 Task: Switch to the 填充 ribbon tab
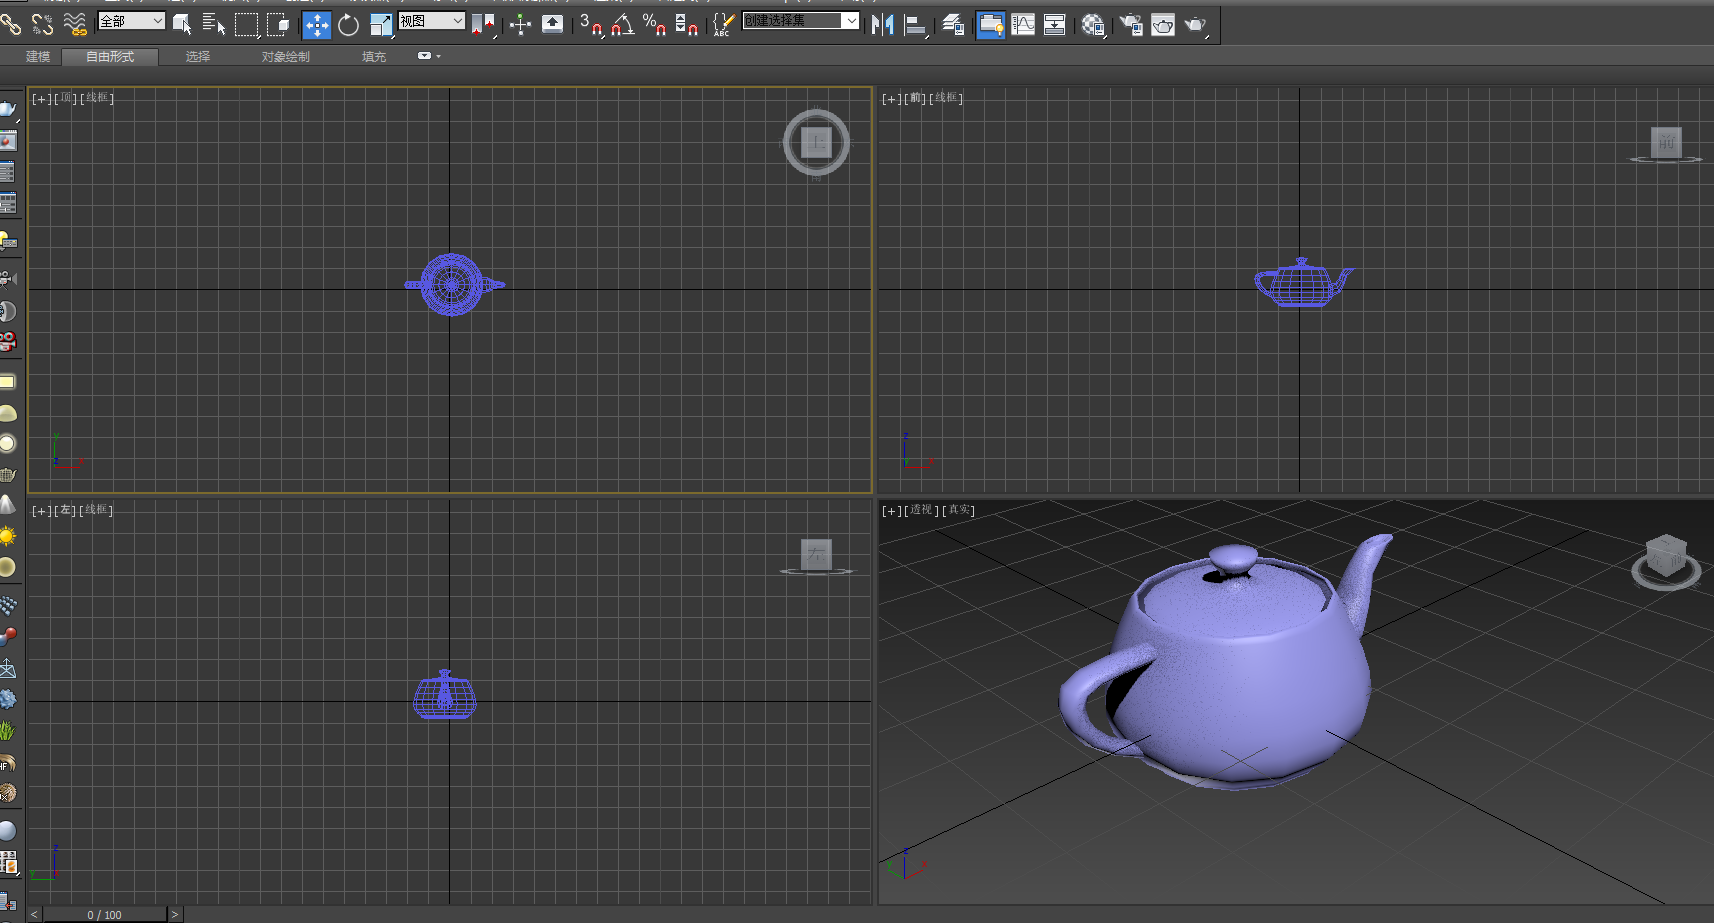point(374,57)
